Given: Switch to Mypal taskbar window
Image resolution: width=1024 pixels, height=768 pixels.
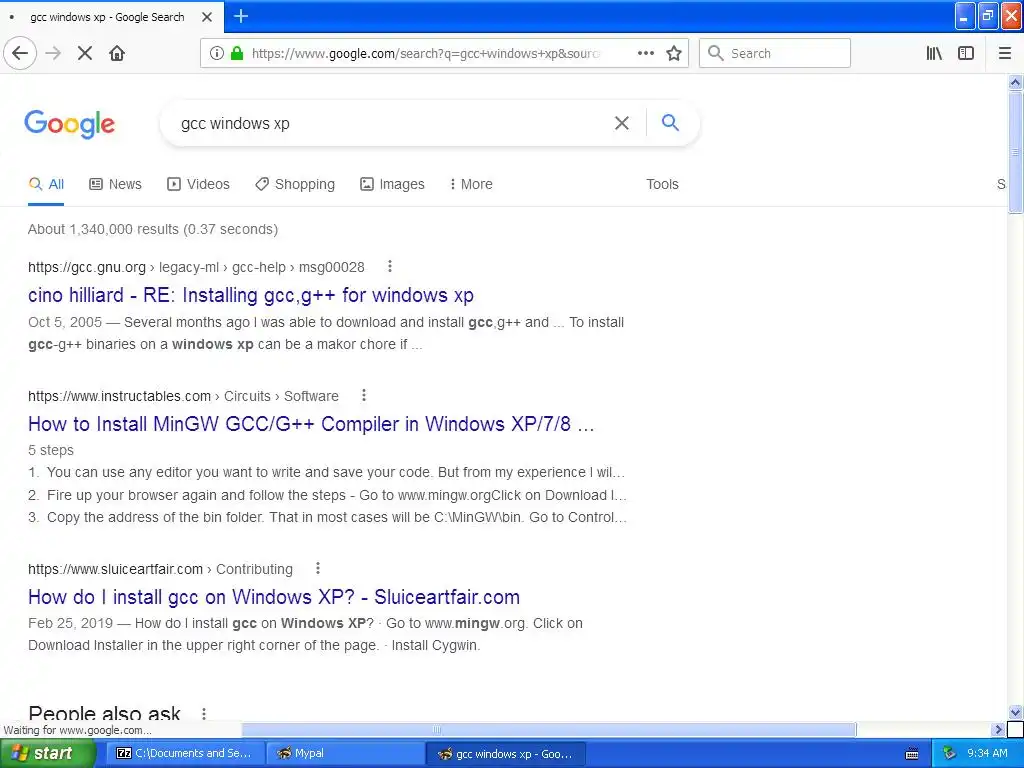Looking at the screenshot, I should (345, 753).
